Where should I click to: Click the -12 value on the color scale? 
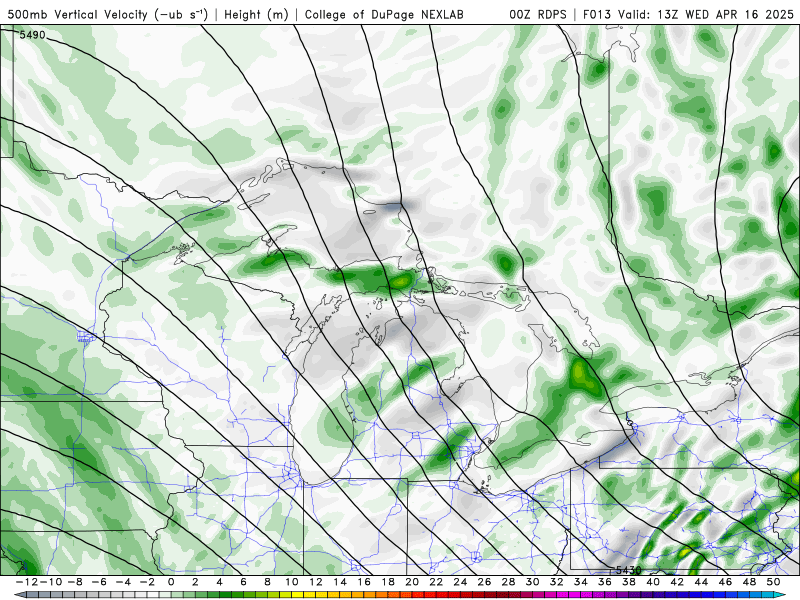(26, 582)
